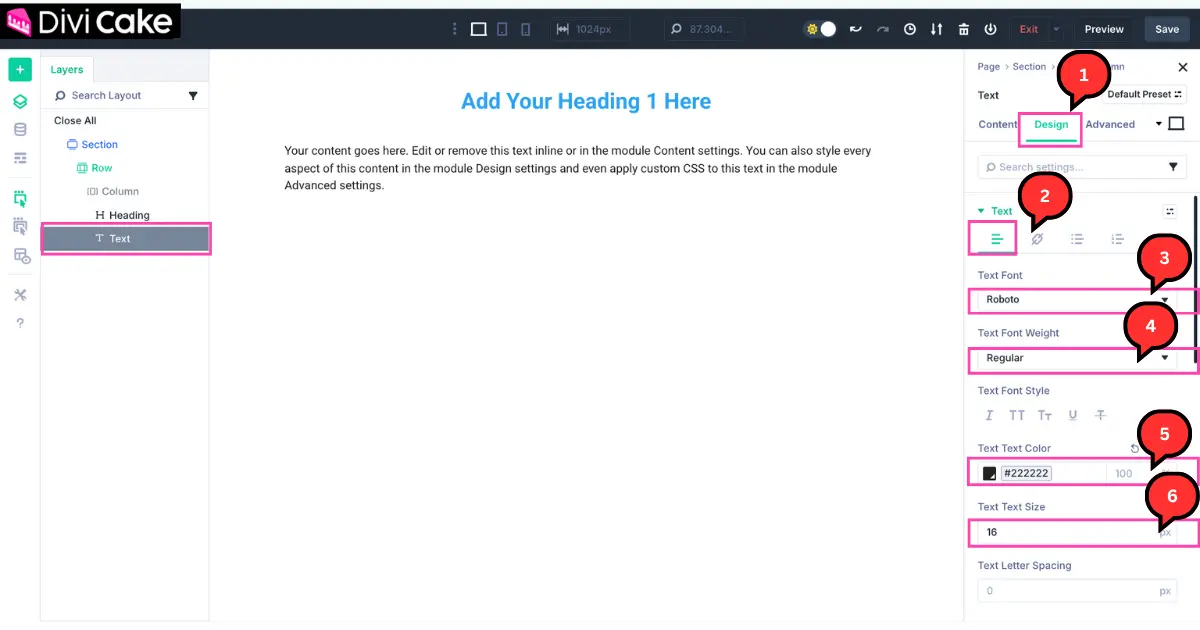The height and width of the screenshot is (630, 1200).
Task: Click the power icon in top bar
Action: (x=990, y=30)
